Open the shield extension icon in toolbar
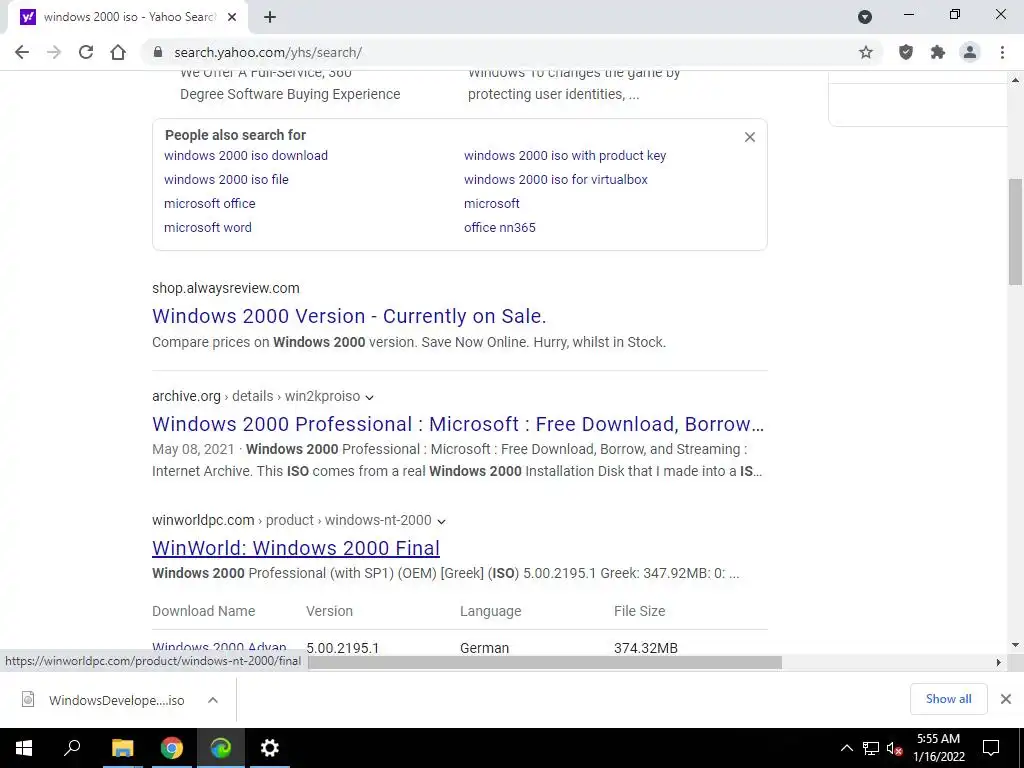Screen dimensions: 1024x768 906,52
